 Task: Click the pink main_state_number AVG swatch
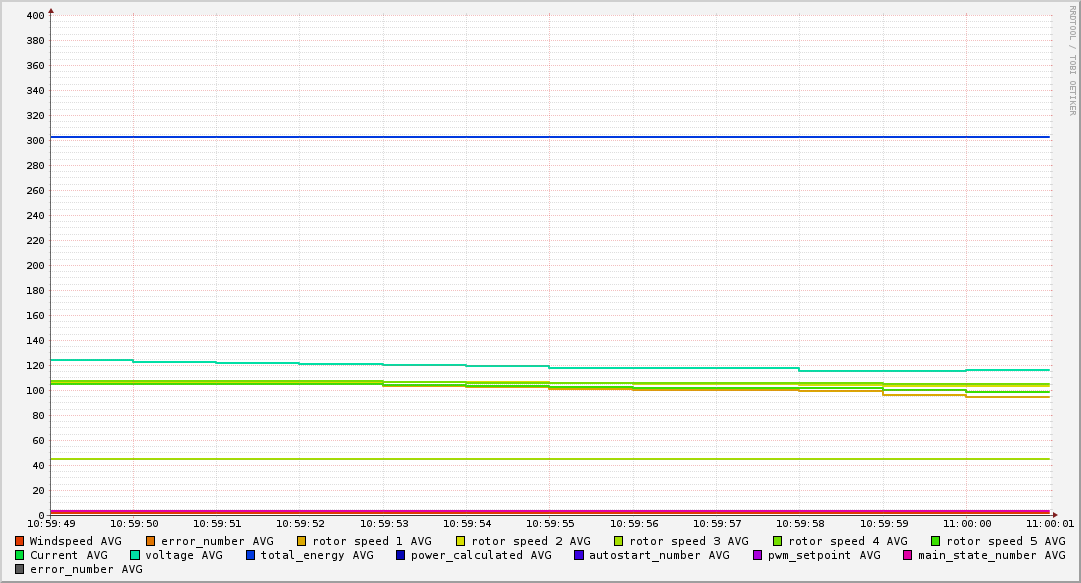click(x=908, y=555)
